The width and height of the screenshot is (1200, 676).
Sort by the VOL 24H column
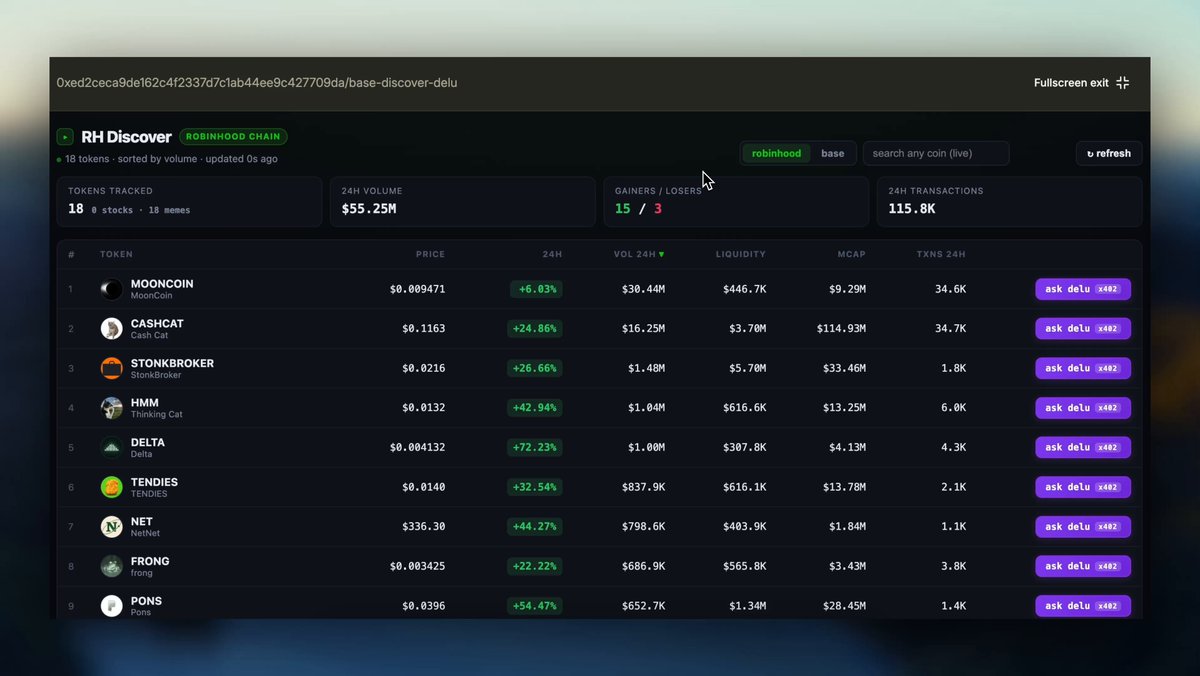639,255
